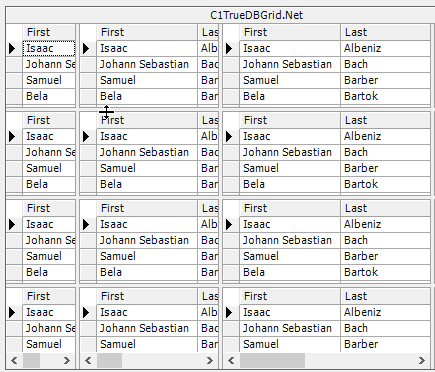Click the scroll thumb of the widest right pane
This screenshot has height=372, width=435.
pos(272,360)
